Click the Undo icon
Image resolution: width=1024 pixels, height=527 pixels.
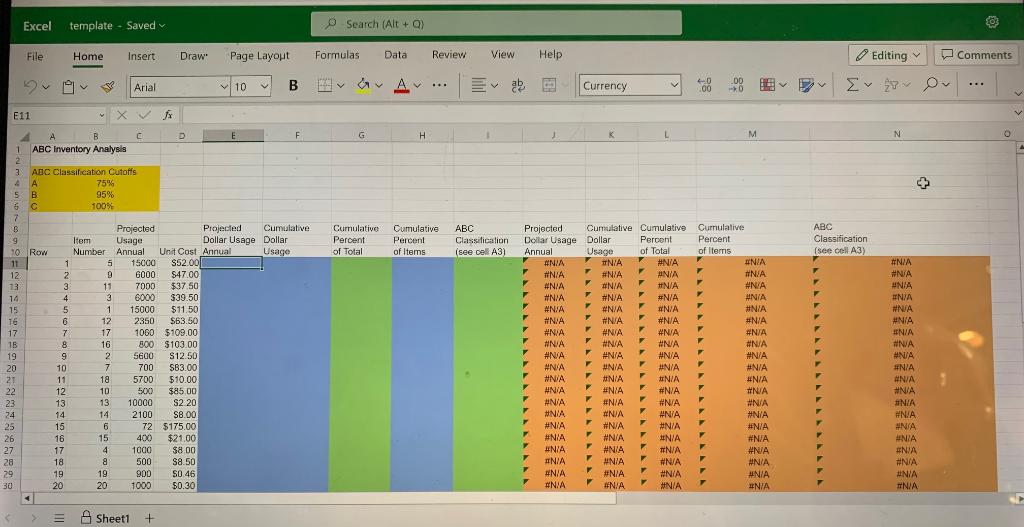point(29,87)
